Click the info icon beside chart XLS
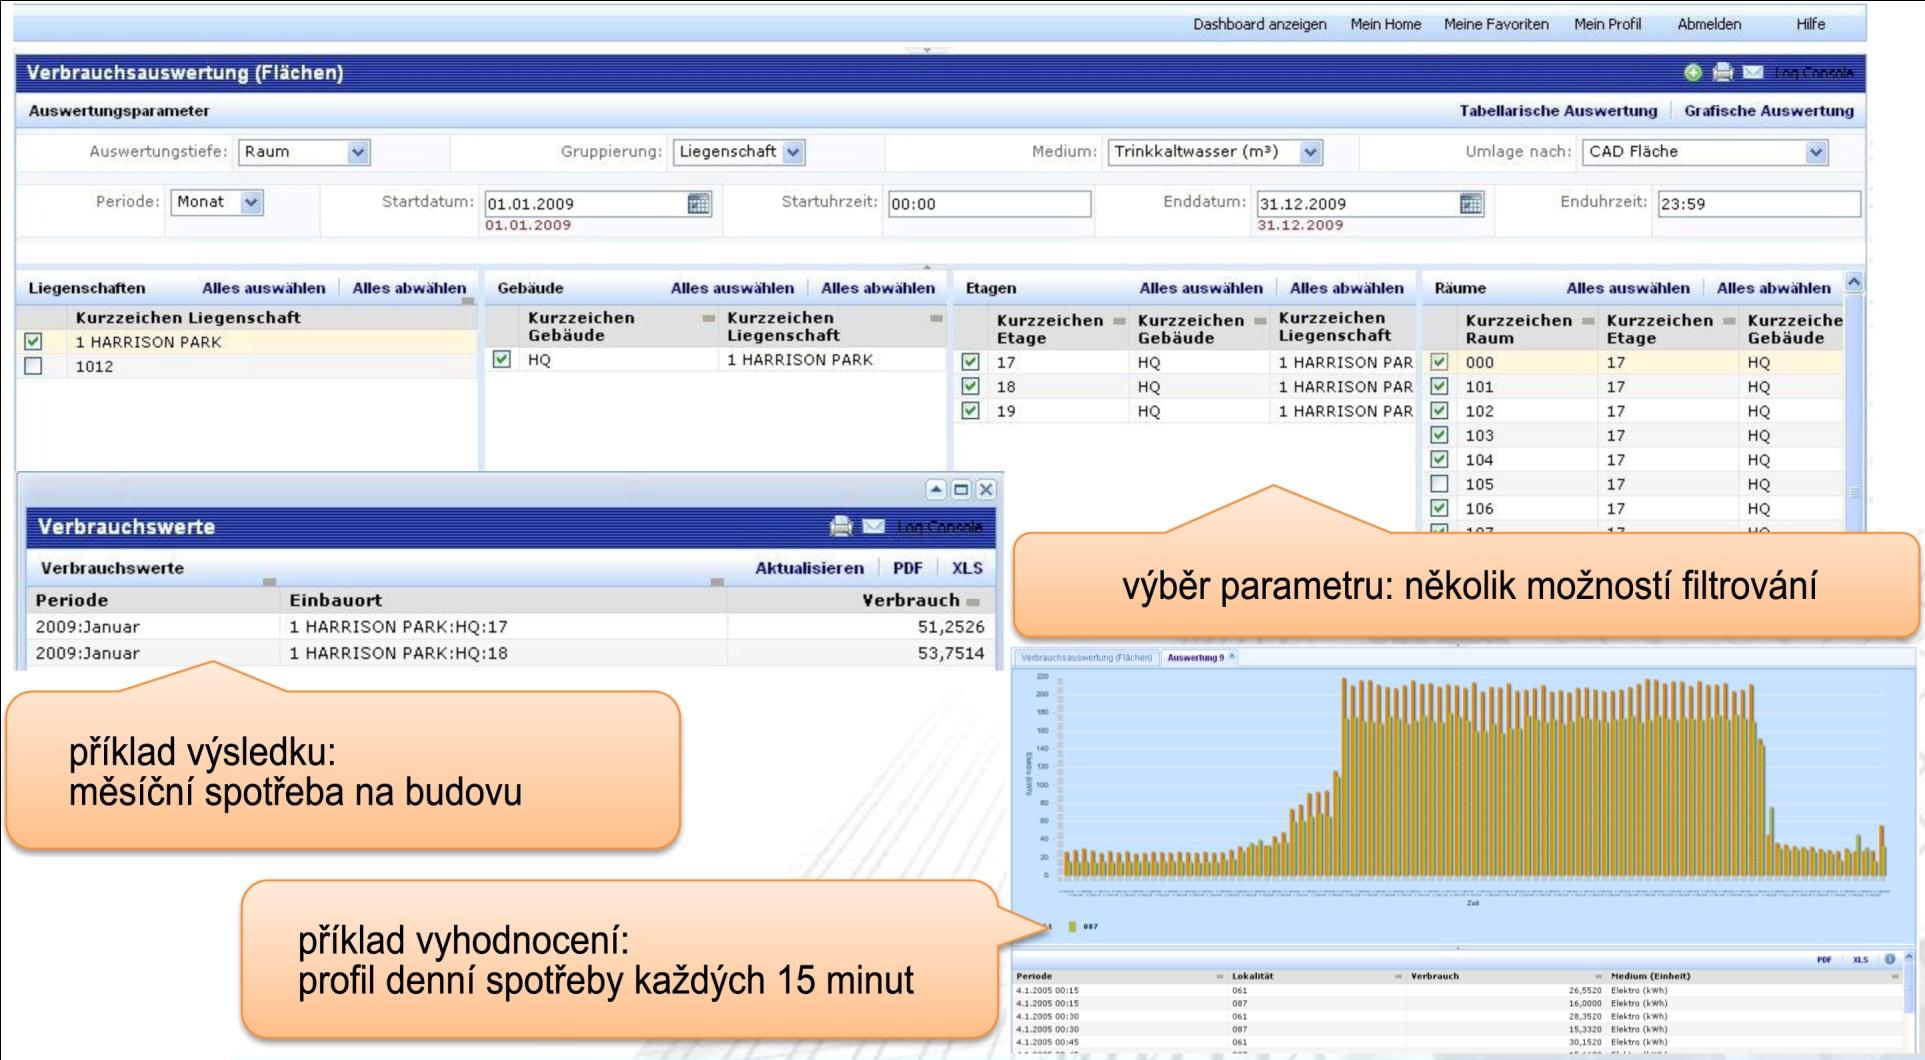Viewport: 1925px width, 1060px height. point(1890,959)
